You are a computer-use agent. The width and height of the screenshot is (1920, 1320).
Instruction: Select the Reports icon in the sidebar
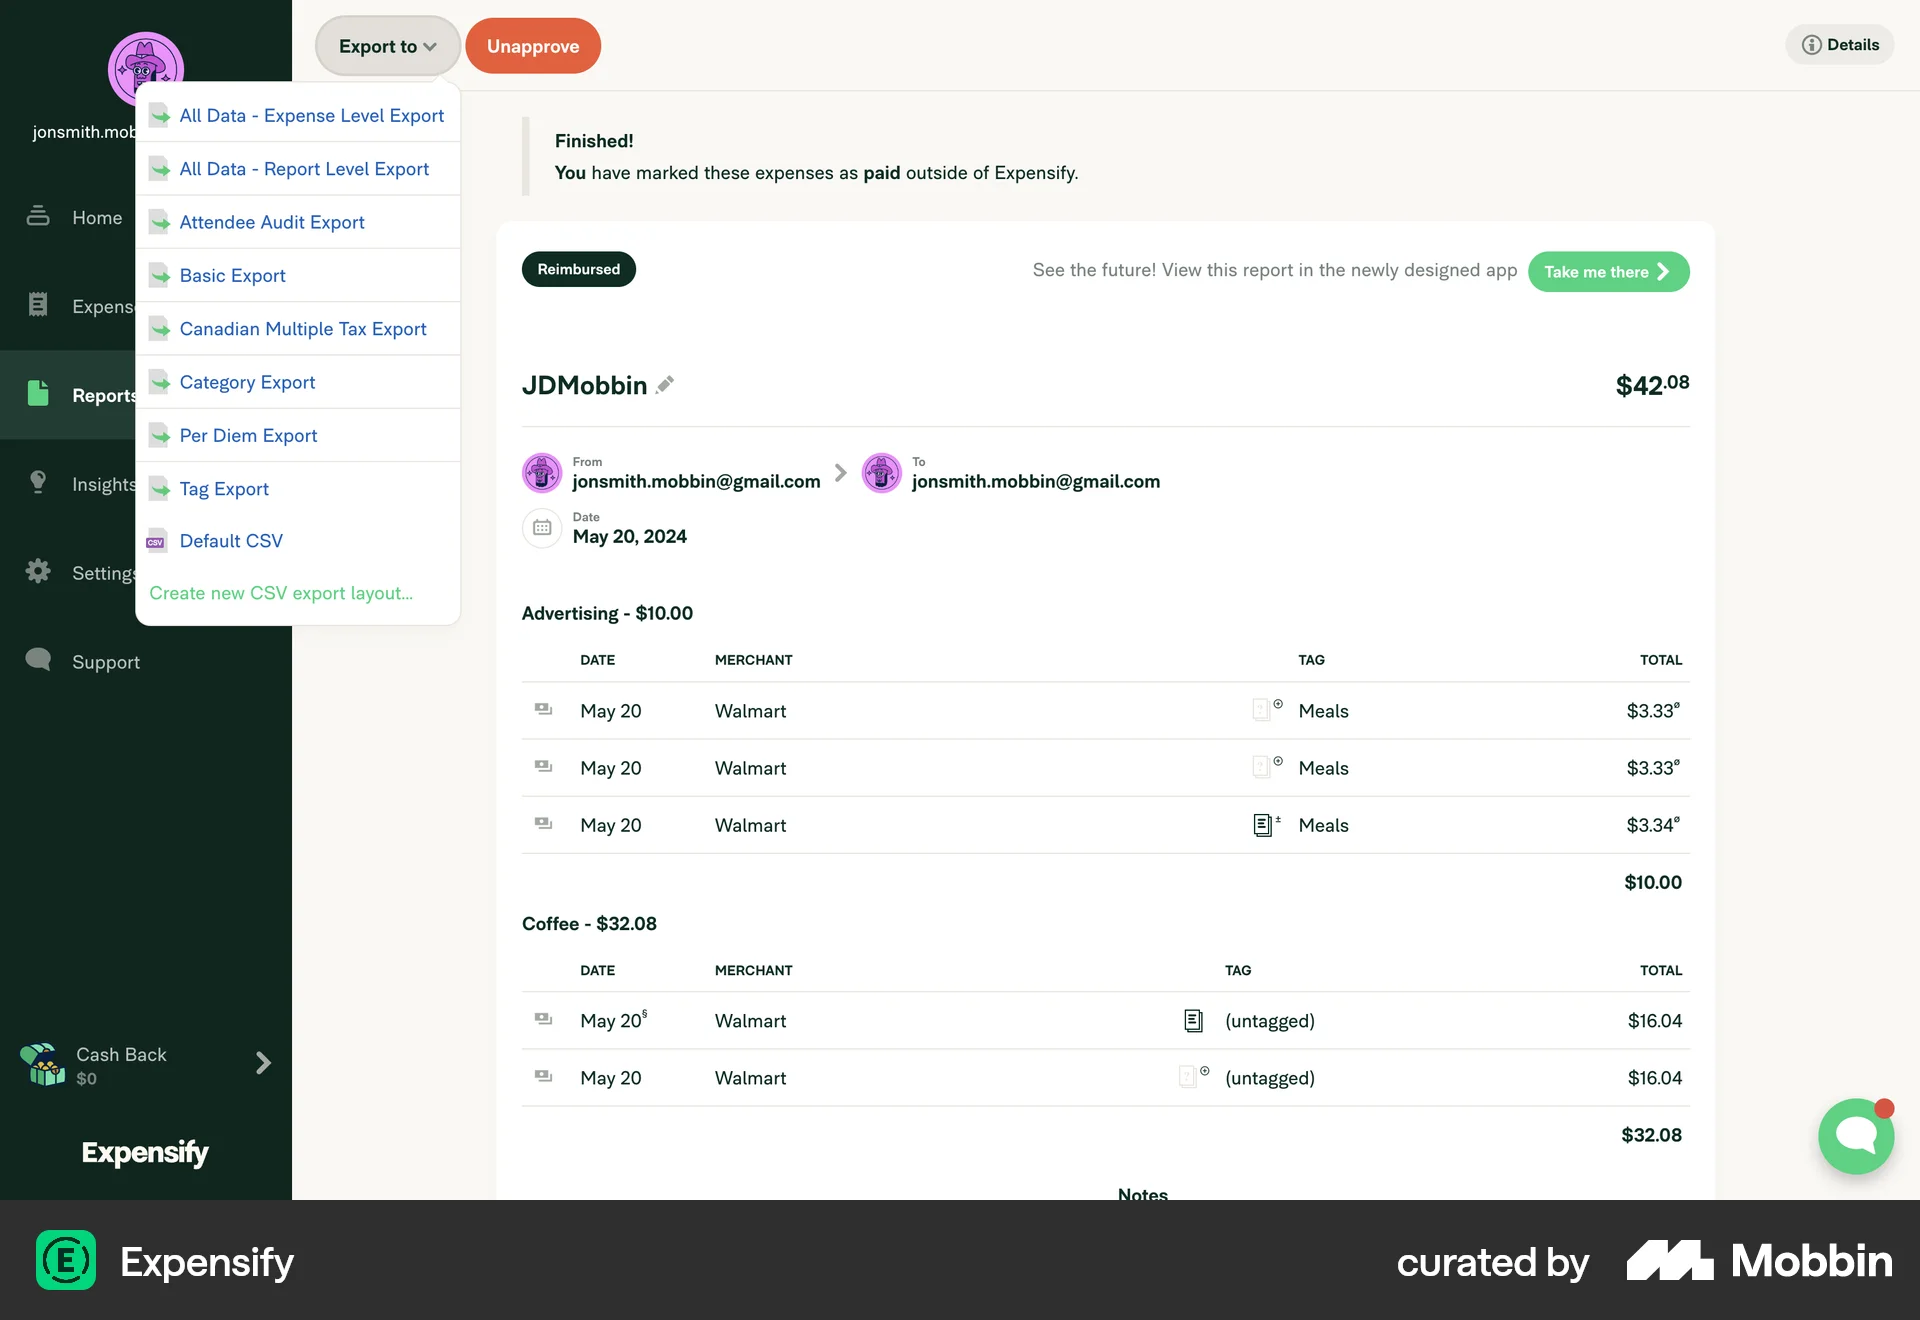click(x=38, y=393)
